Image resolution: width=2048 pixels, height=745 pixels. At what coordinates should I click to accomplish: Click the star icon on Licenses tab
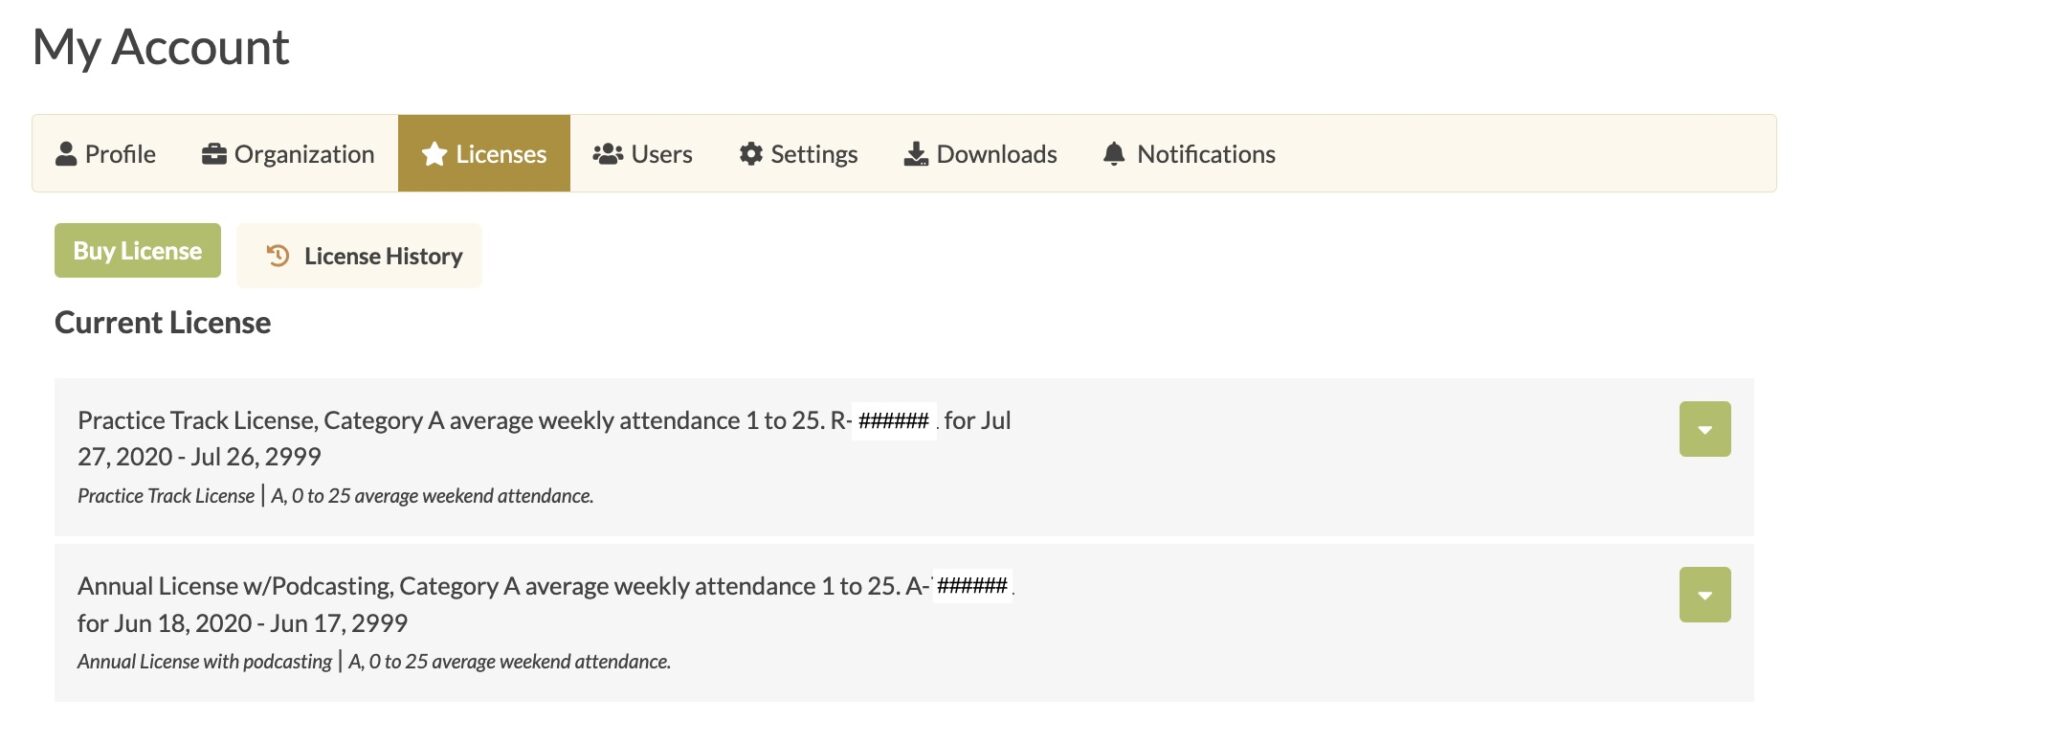coord(434,154)
